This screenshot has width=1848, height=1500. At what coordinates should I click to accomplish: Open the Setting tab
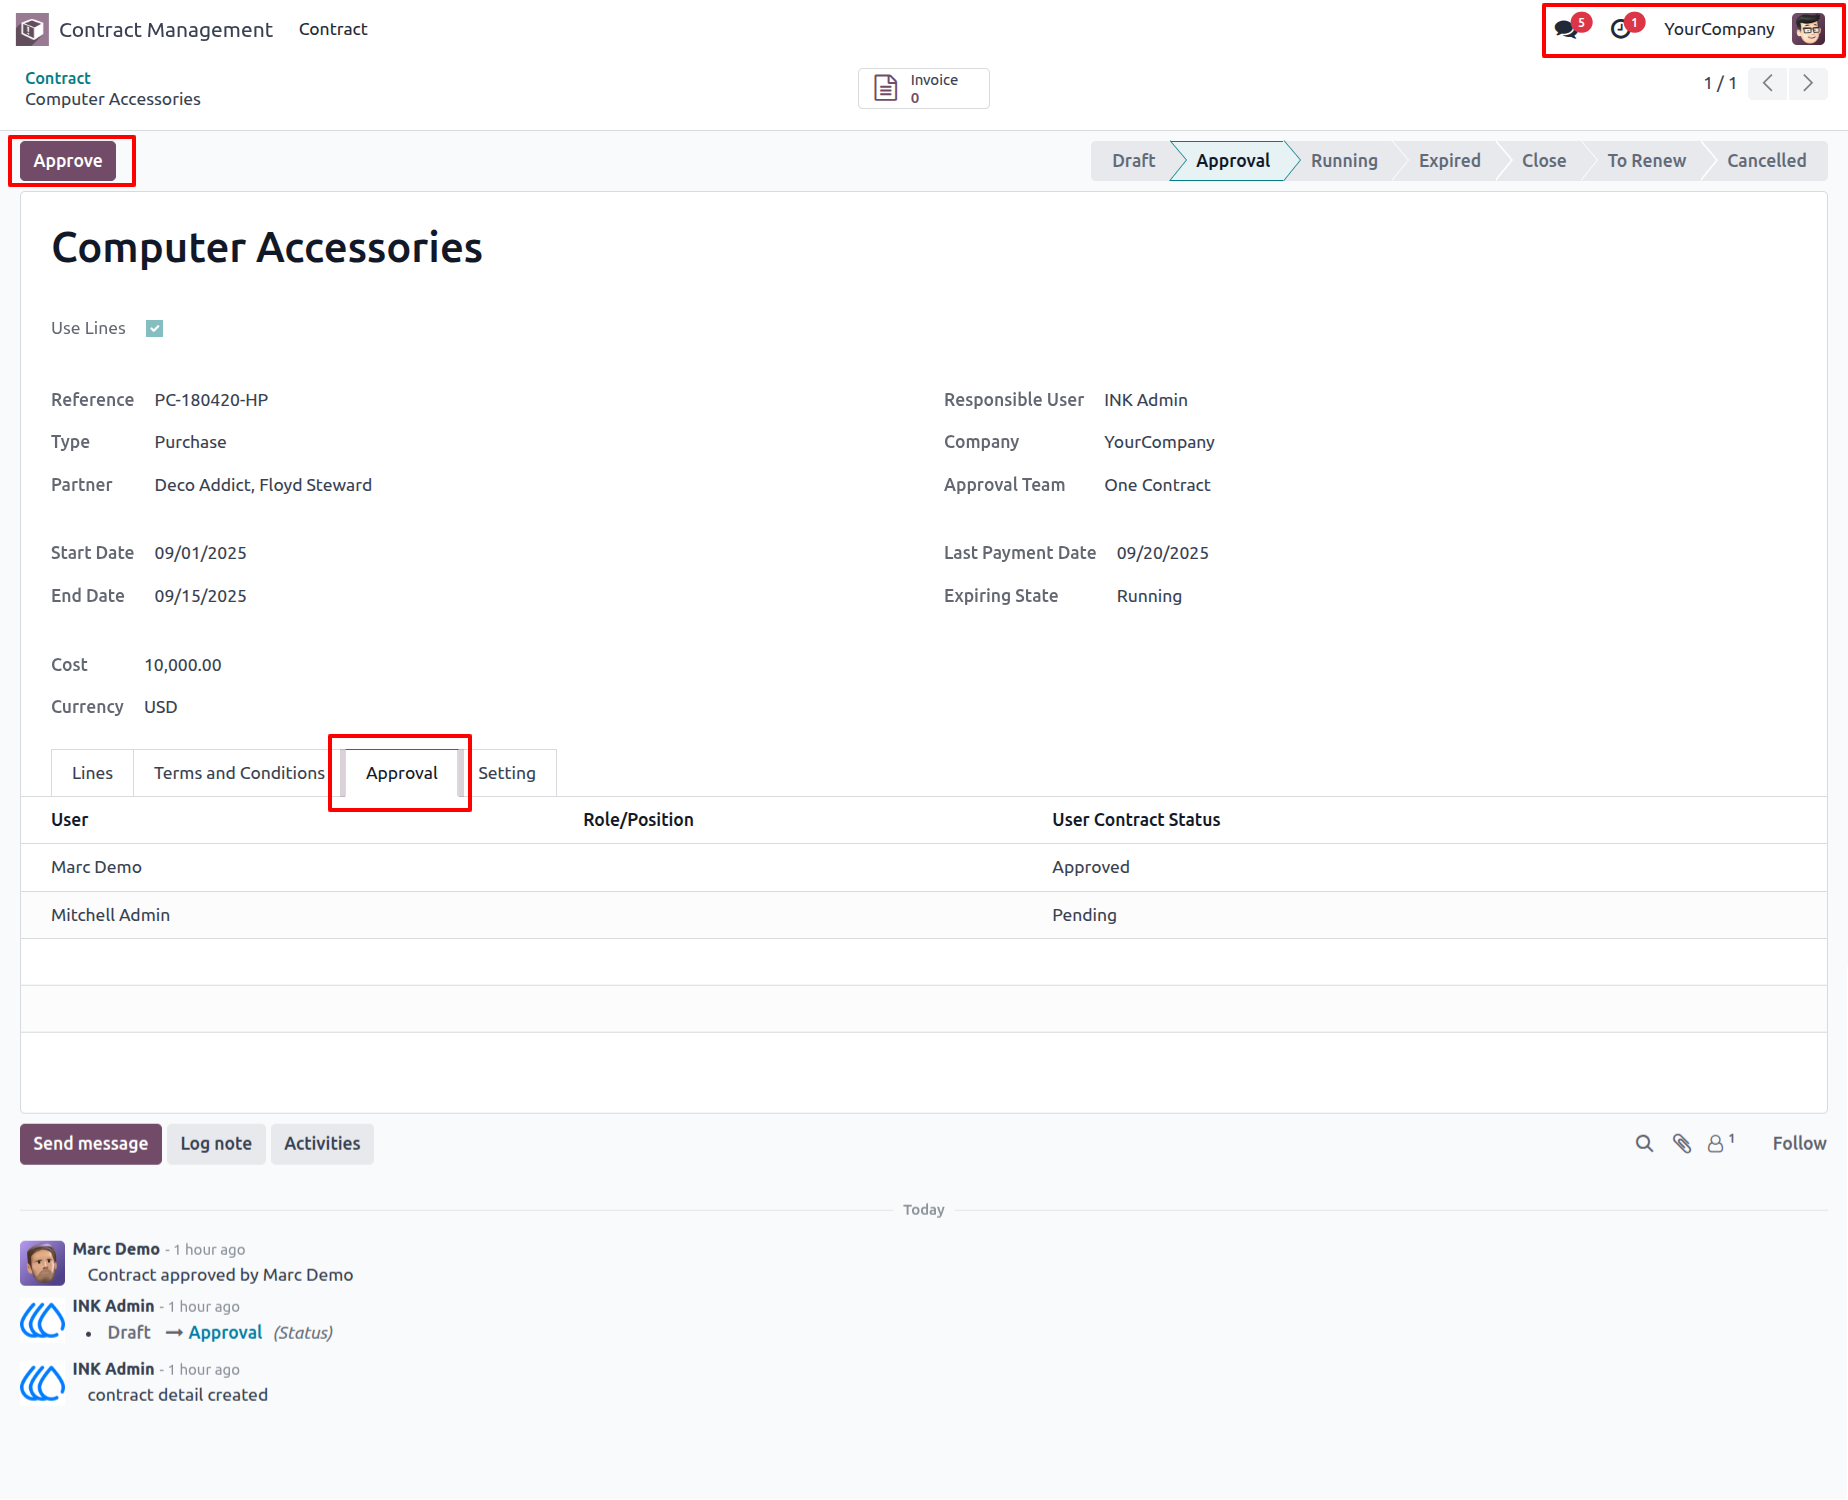click(x=507, y=773)
